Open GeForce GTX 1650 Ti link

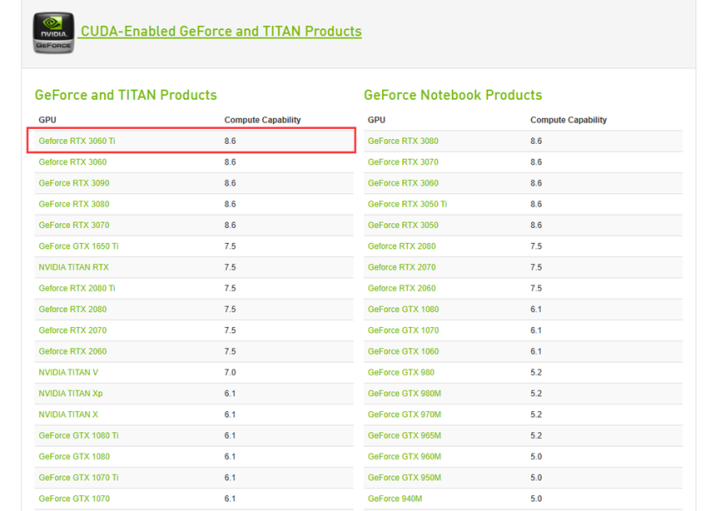(x=79, y=247)
